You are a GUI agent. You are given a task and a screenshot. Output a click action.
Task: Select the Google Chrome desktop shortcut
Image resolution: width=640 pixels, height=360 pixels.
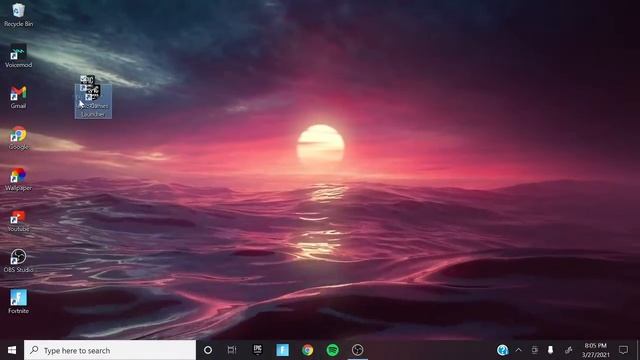(18, 138)
